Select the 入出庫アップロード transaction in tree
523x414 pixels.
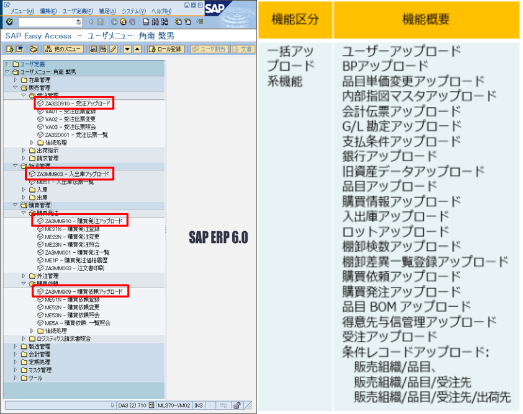tap(69, 174)
